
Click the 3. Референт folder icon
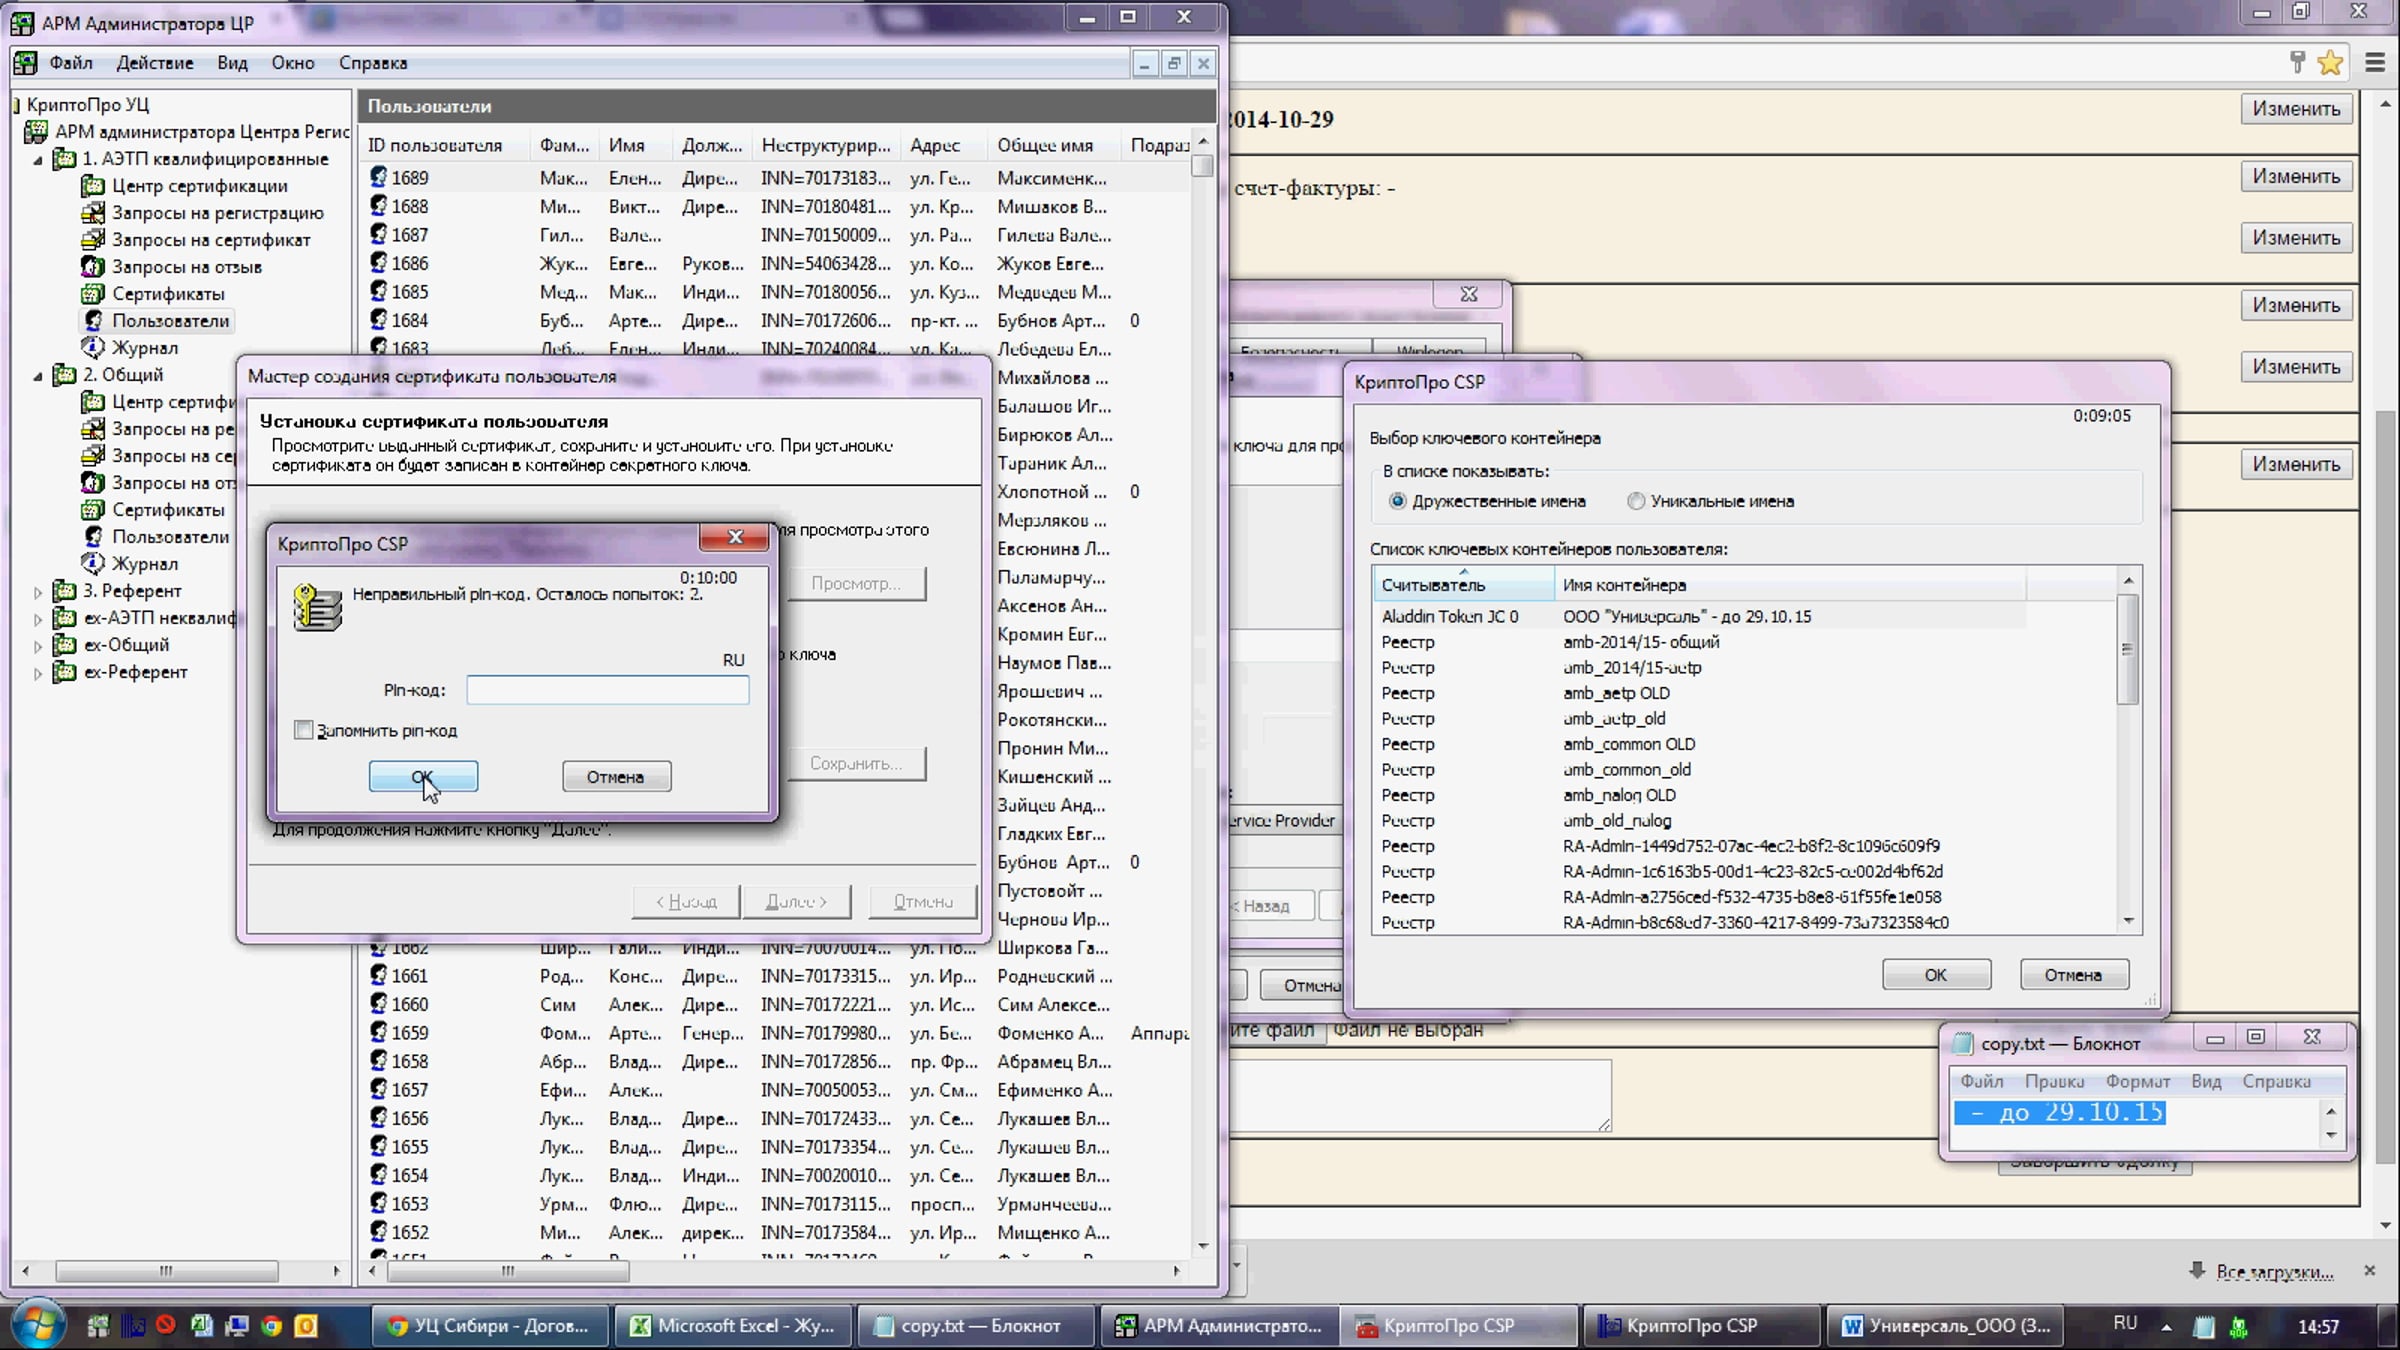tap(65, 591)
